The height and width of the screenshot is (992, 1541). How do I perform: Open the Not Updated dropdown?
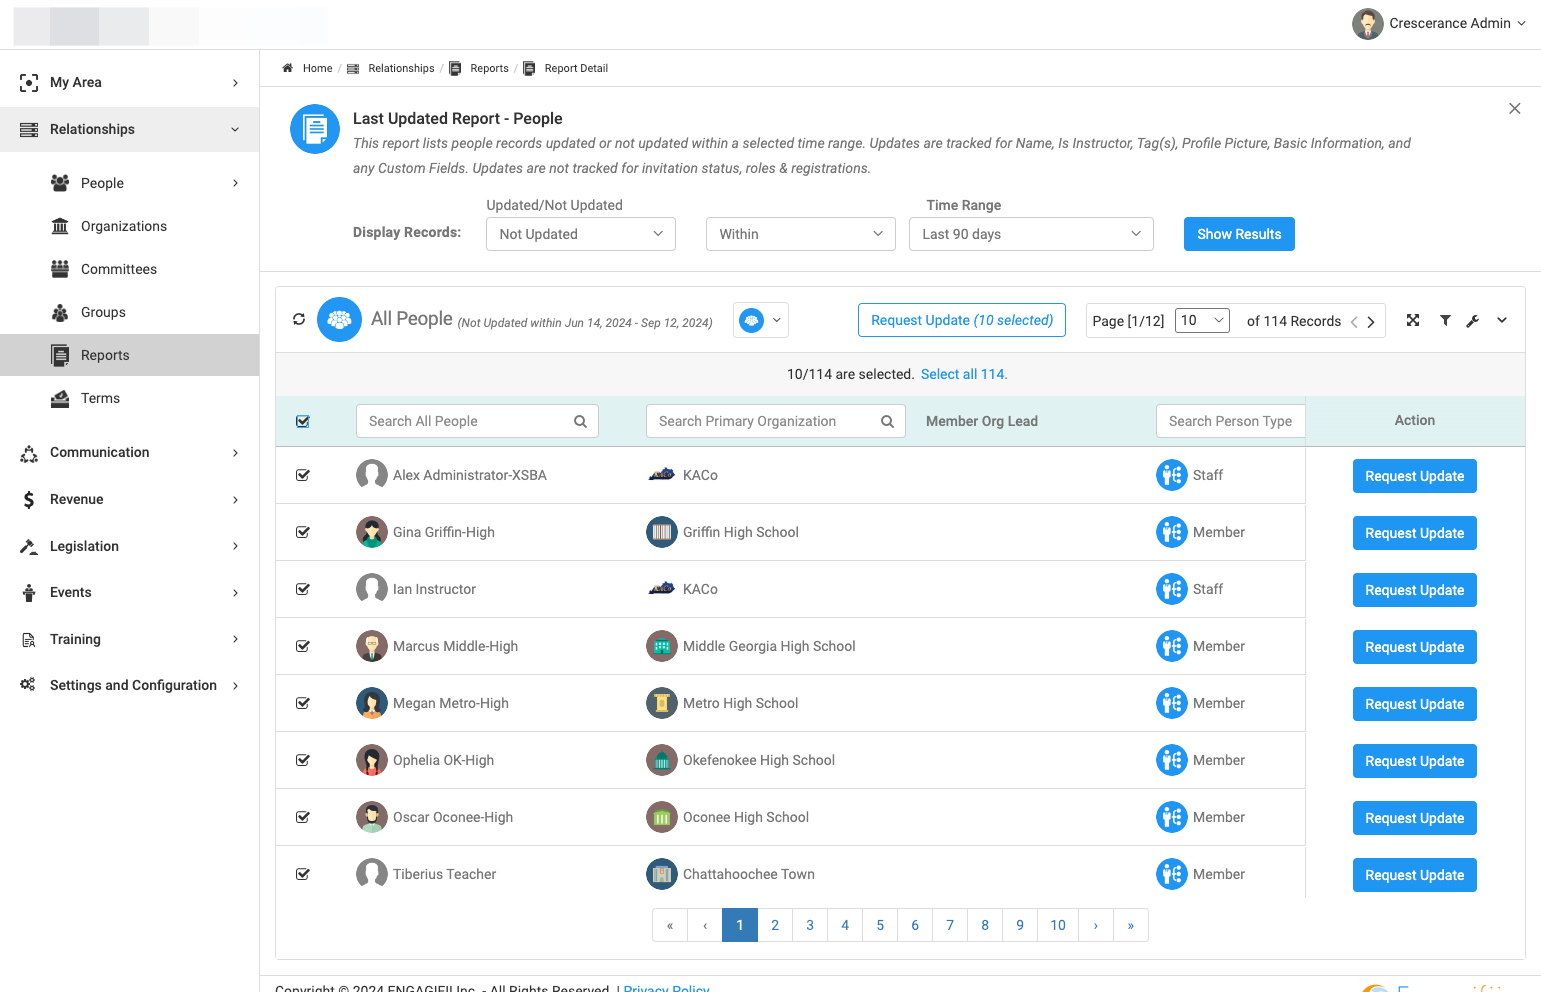coord(581,234)
